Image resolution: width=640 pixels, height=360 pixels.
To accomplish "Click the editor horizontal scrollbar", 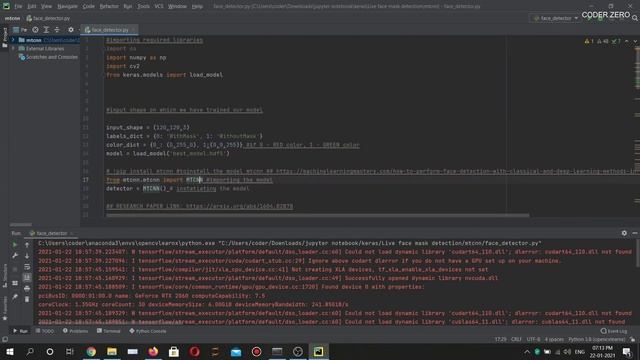I will tap(318, 215).
